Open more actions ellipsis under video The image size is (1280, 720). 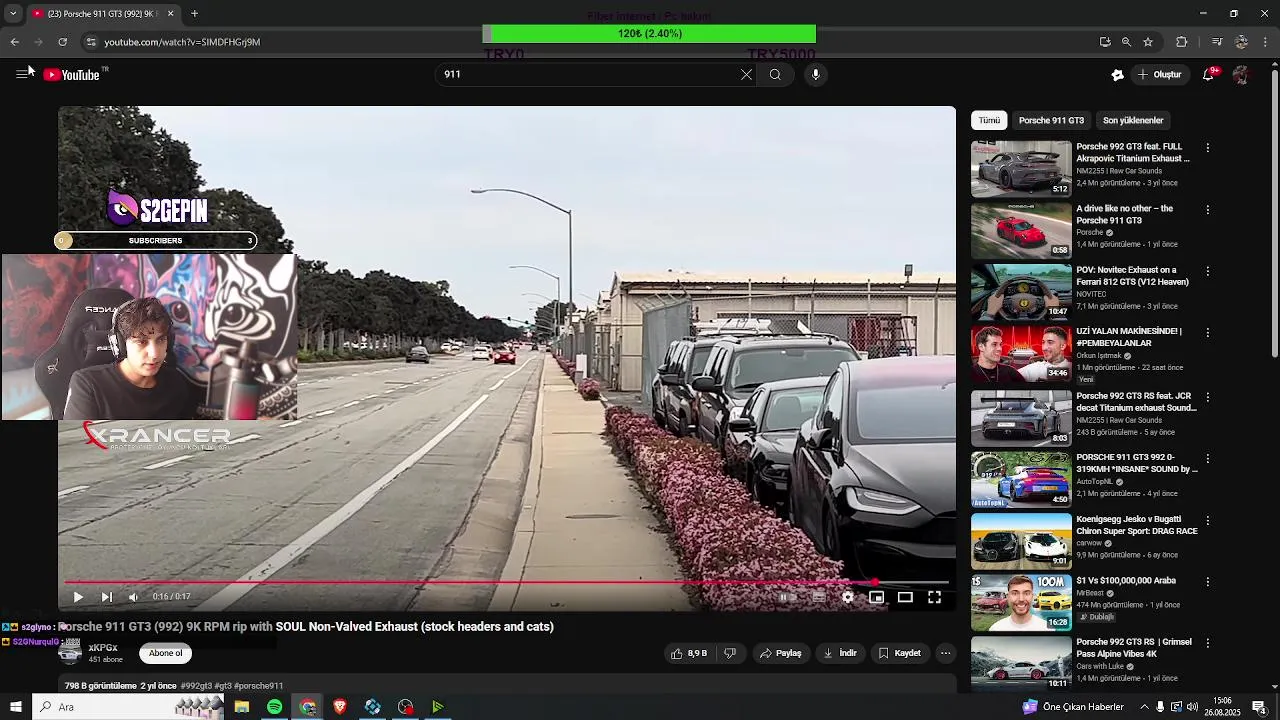945,653
